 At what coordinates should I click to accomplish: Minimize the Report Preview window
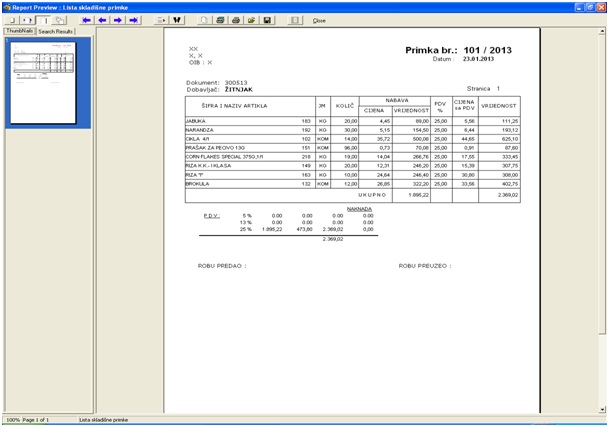pyautogui.click(x=579, y=7)
